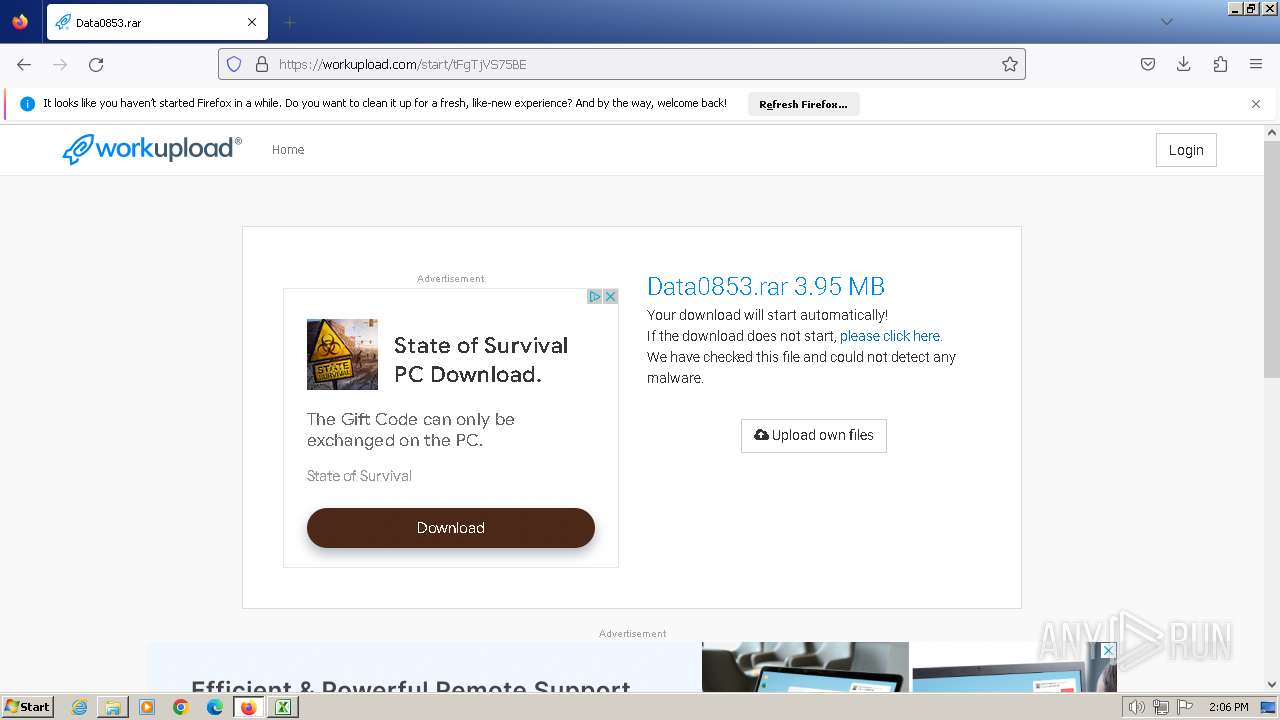Click the State of Survival ad thumbnail

[x=342, y=354]
